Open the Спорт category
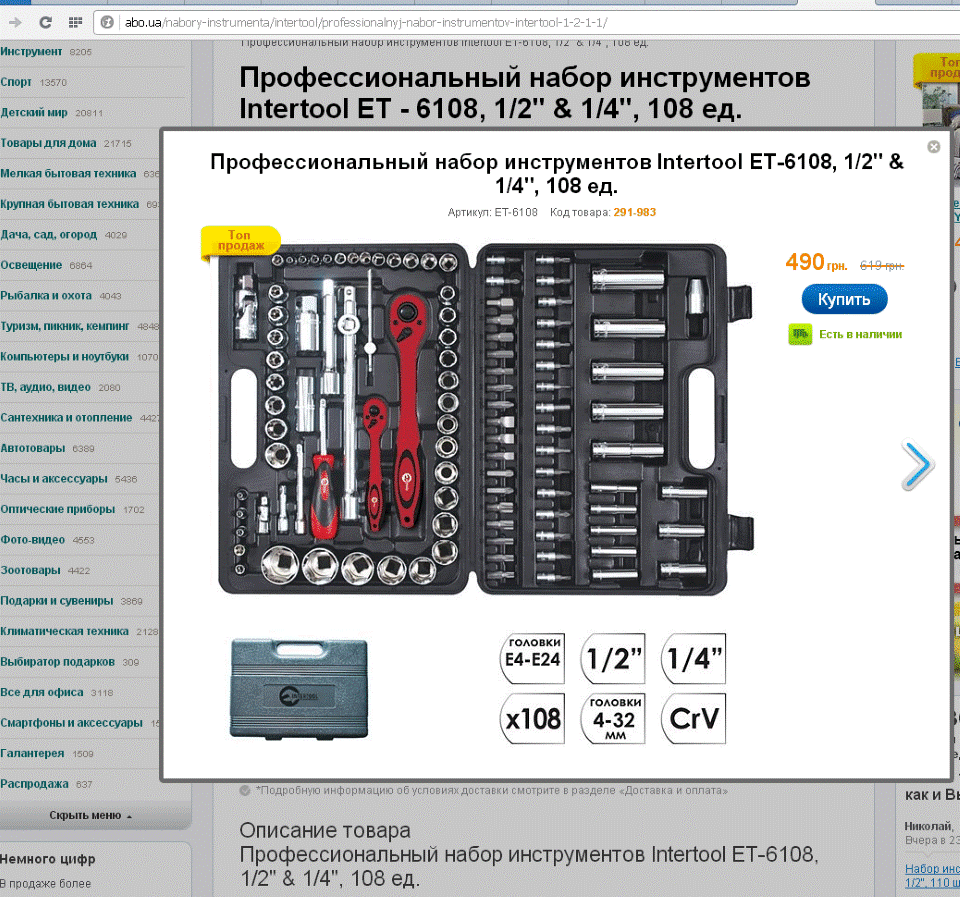The width and height of the screenshot is (960, 897). pos(16,82)
